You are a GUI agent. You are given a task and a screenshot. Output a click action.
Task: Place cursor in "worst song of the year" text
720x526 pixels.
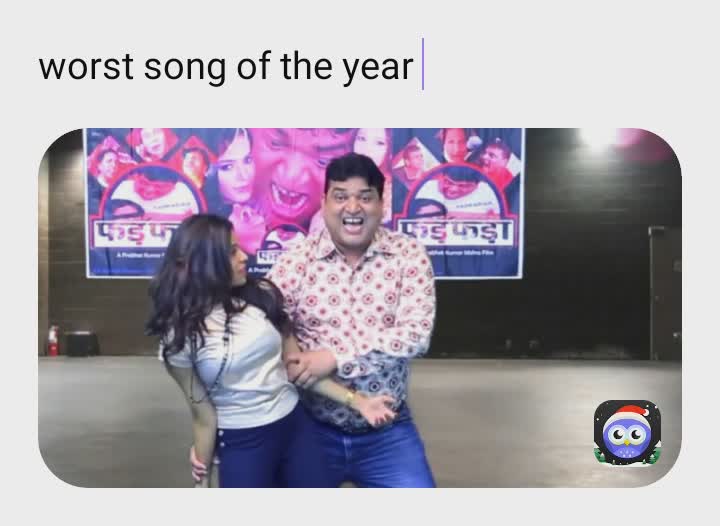point(226,67)
